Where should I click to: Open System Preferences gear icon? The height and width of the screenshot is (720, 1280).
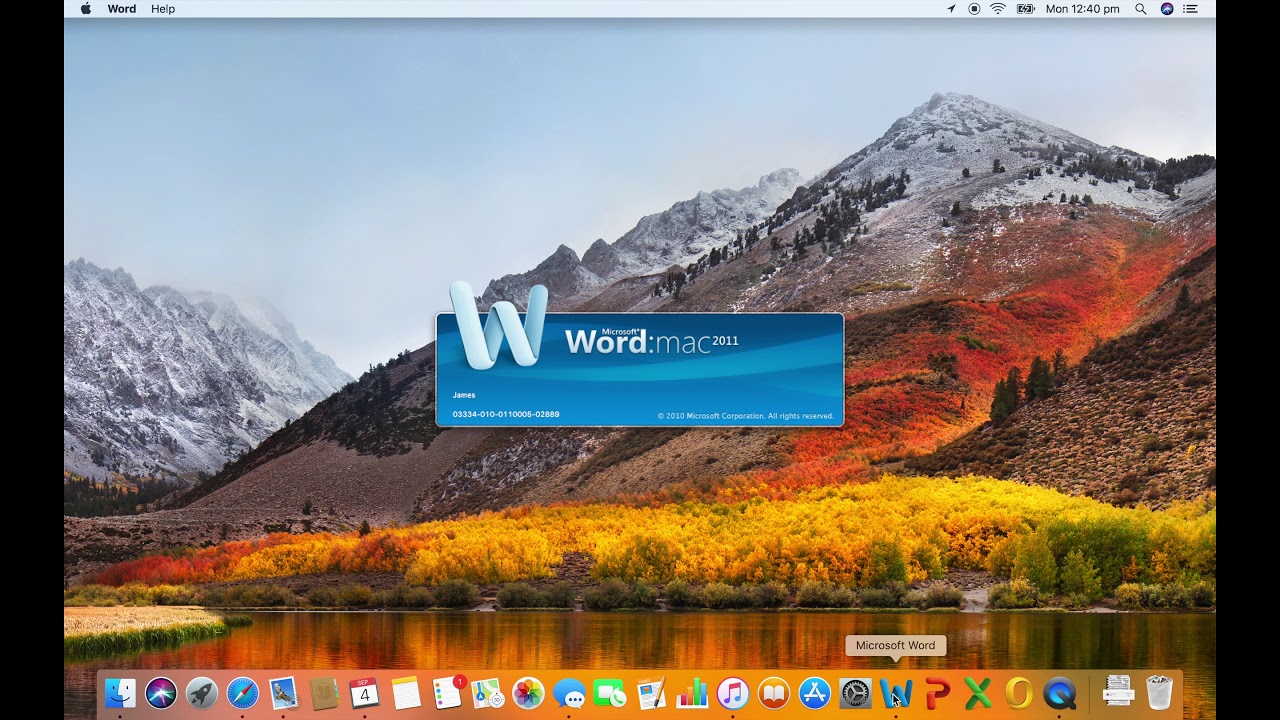click(855, 692)
